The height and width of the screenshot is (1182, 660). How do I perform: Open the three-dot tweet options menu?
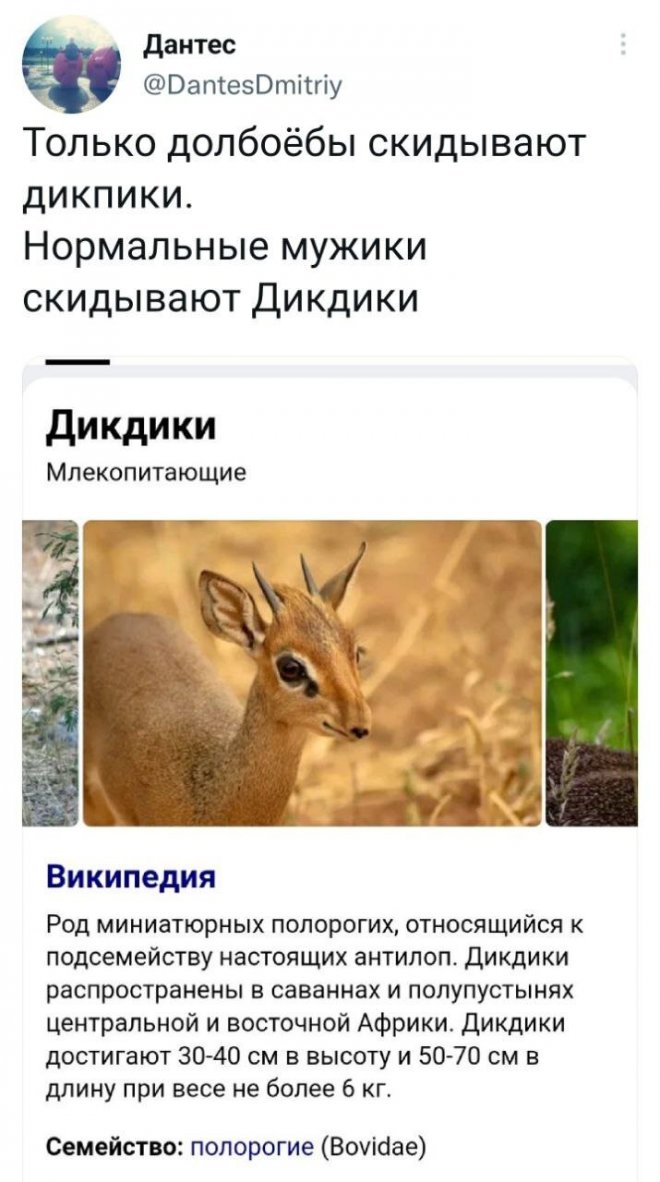coord(623,45)
